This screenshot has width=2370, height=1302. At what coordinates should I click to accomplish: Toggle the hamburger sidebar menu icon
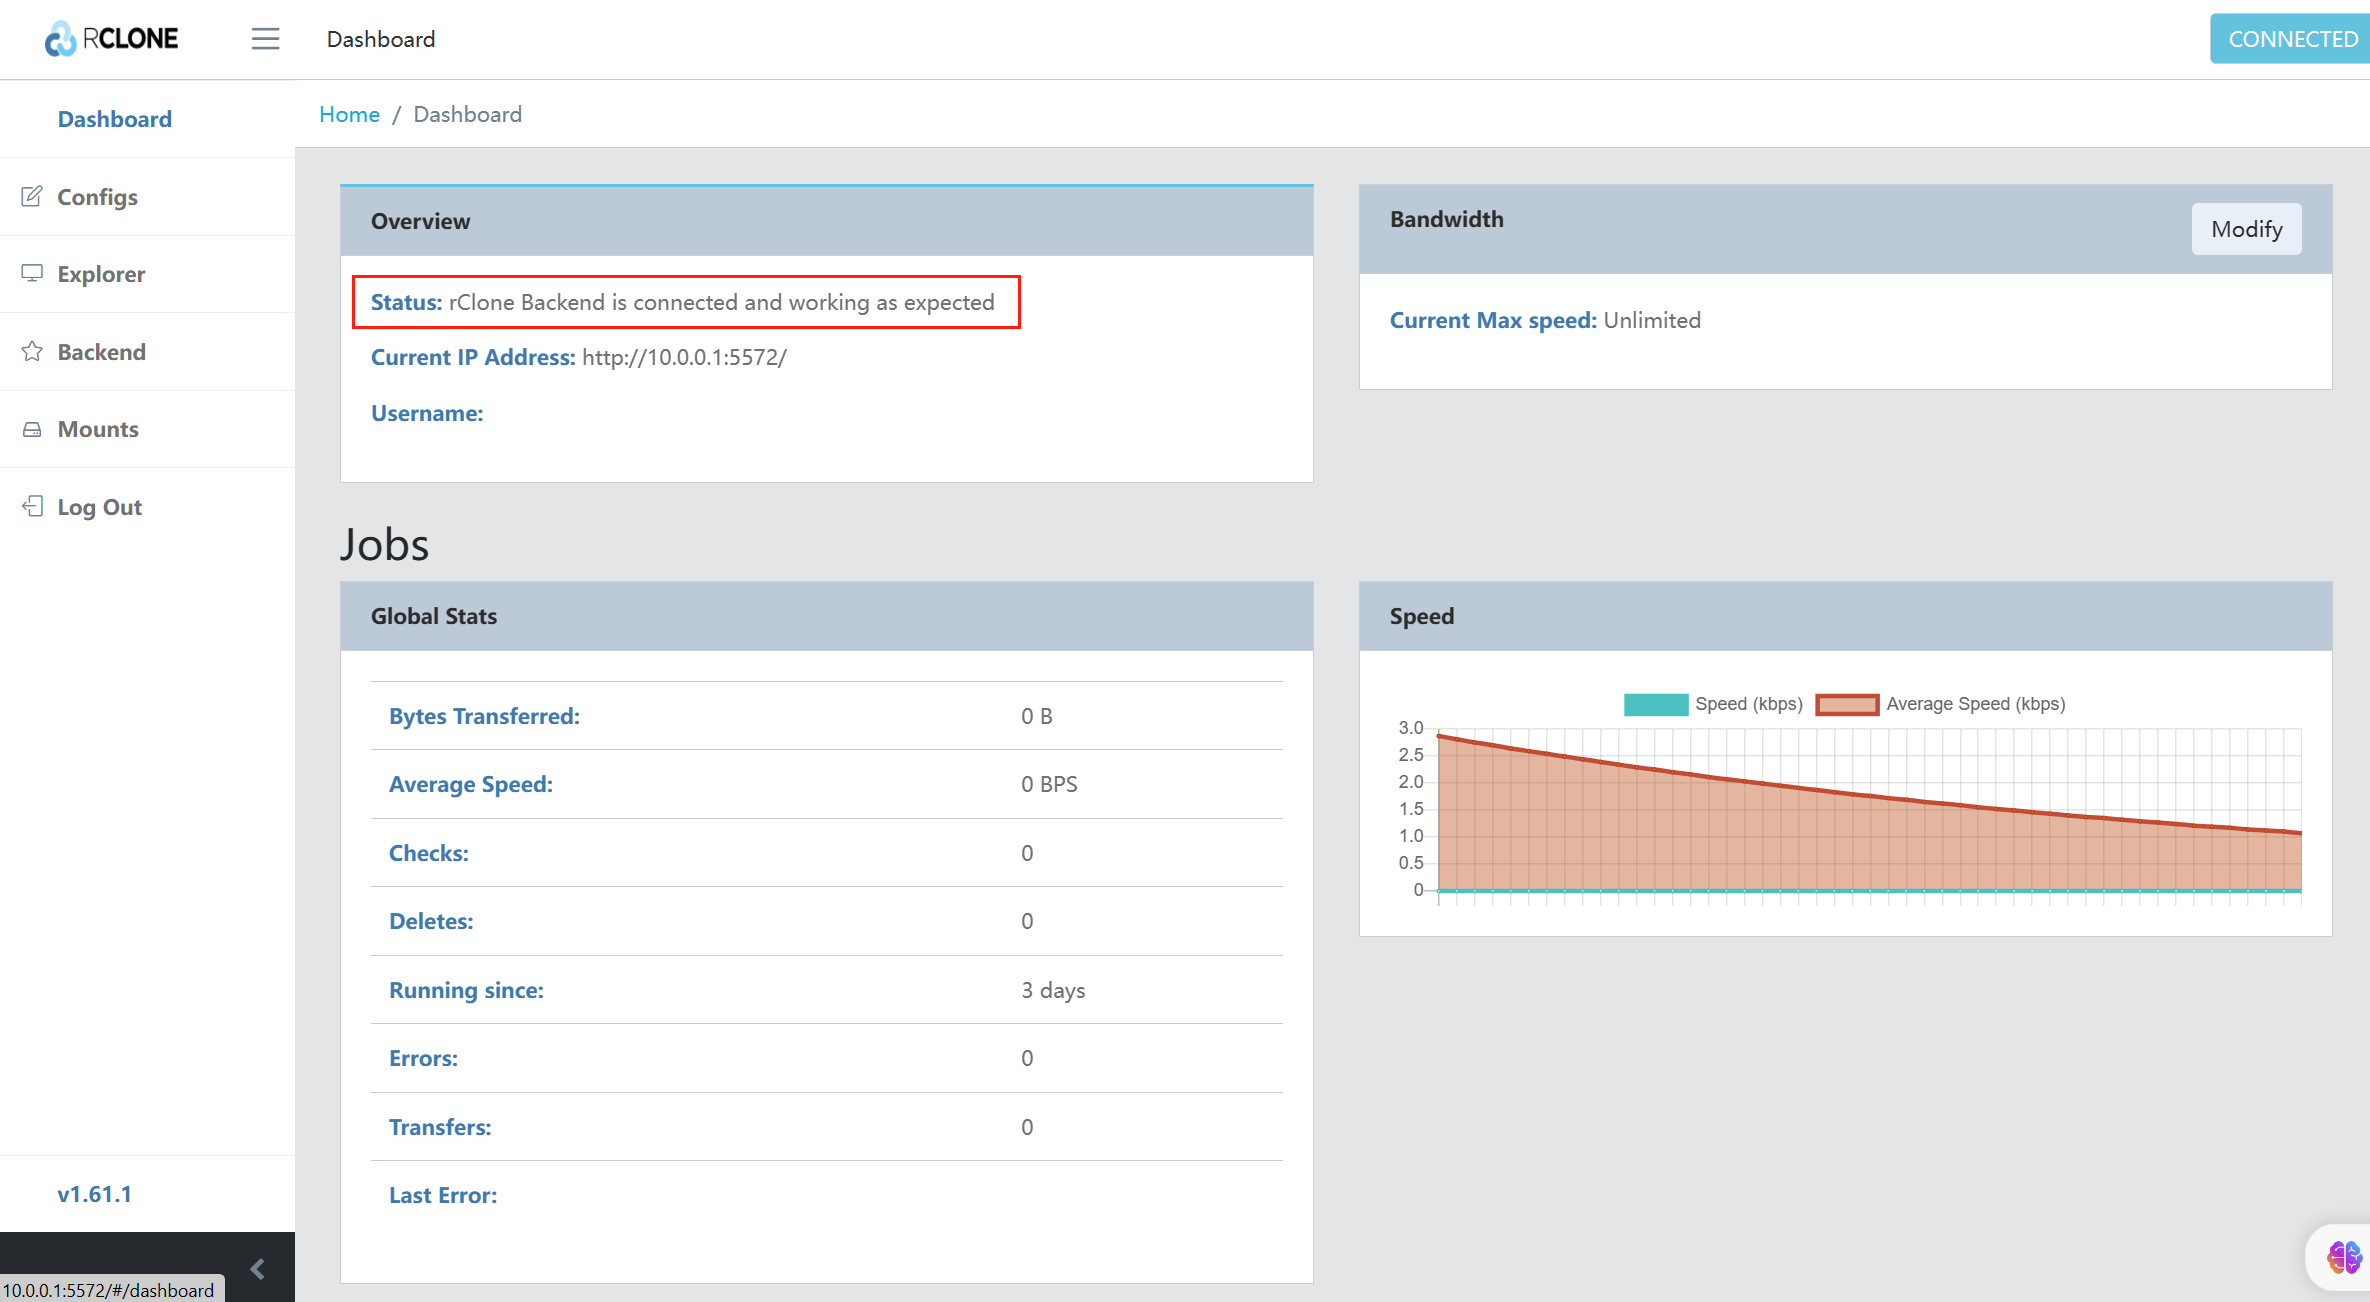pos(265,39)
